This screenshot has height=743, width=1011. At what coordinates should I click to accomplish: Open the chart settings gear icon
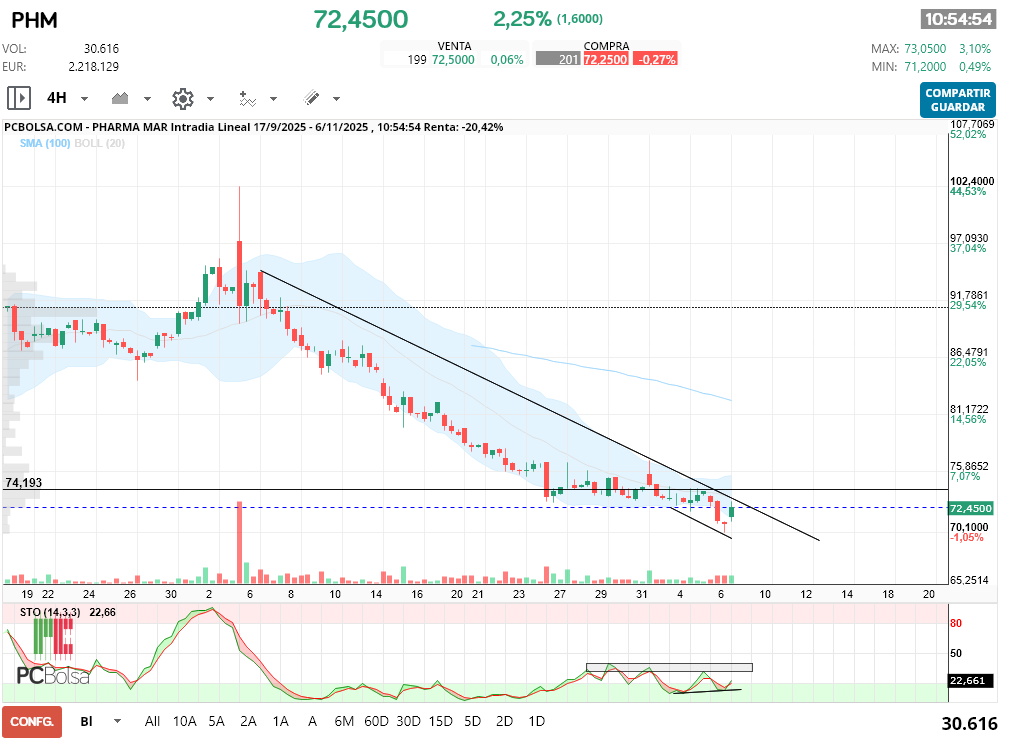pyautogui.click(x=182, y=98)
